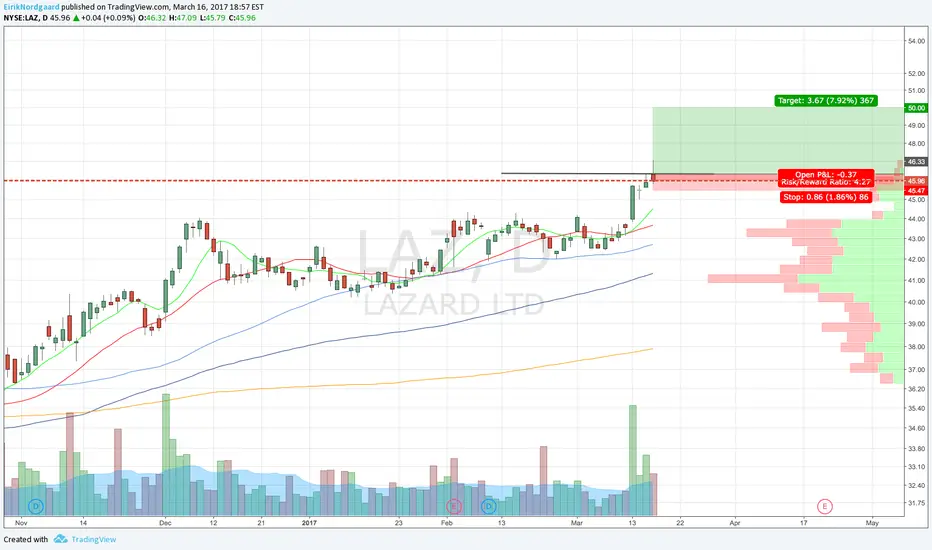932x550 pixels.
Task: Click the 54.00 price axis label
Action: [x=916, y=41]
